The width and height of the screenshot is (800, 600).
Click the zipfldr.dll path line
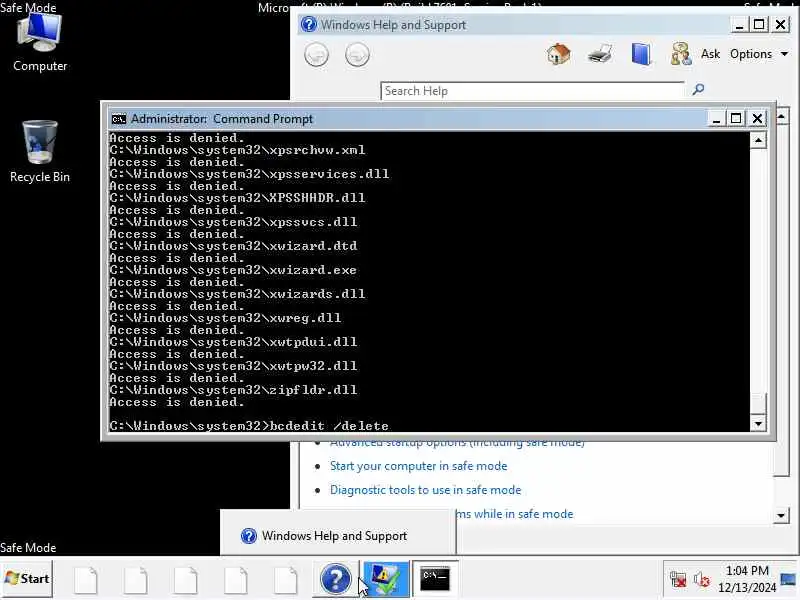click(233, 390)
